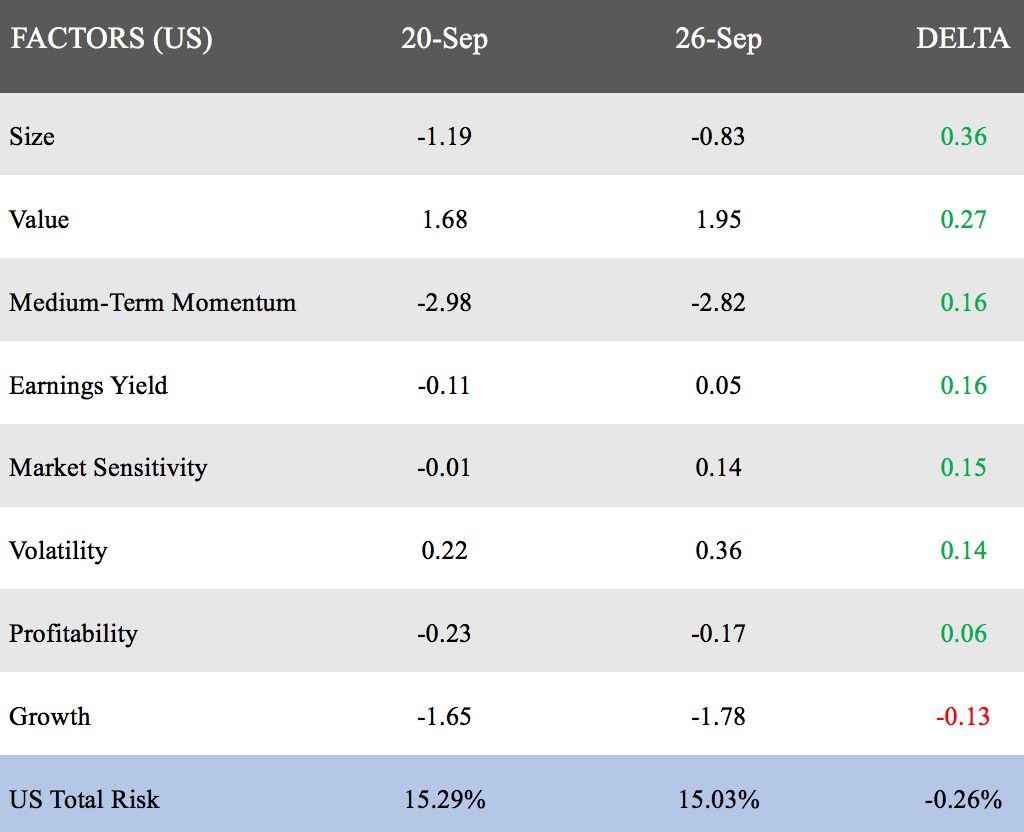The width and height of the screenshot is (1024, 832).
Task: Click the Medium-Term Momentum label
Action: [153, 302]
